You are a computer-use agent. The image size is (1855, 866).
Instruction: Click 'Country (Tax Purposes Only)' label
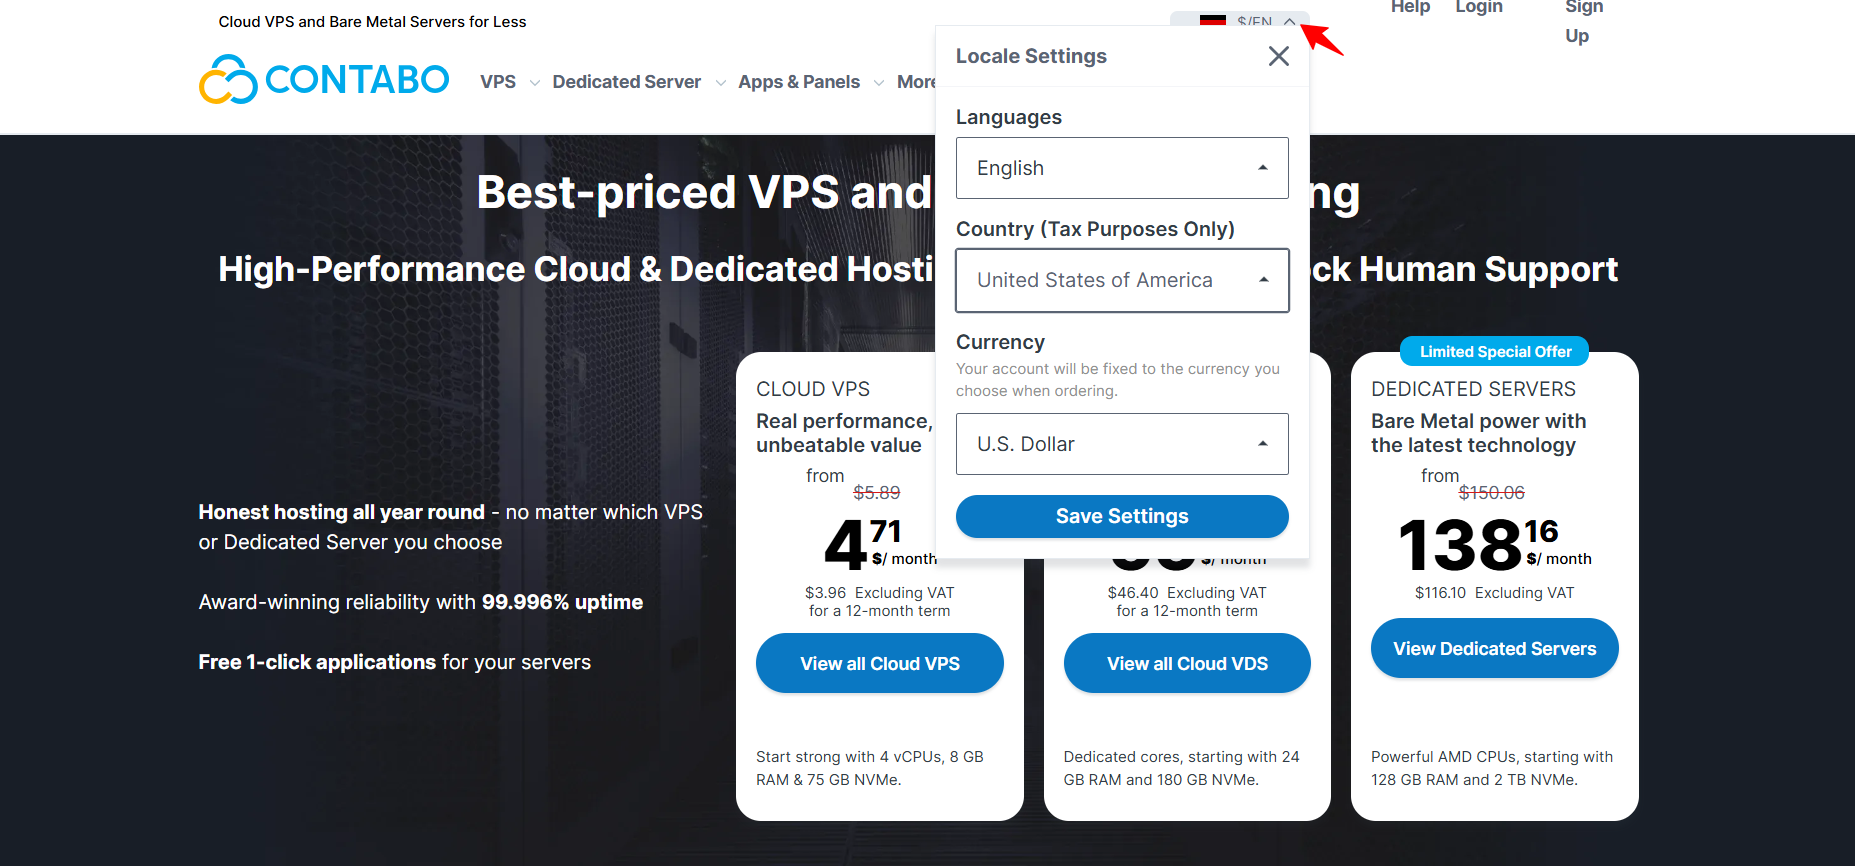click(x=1095, y=229)
